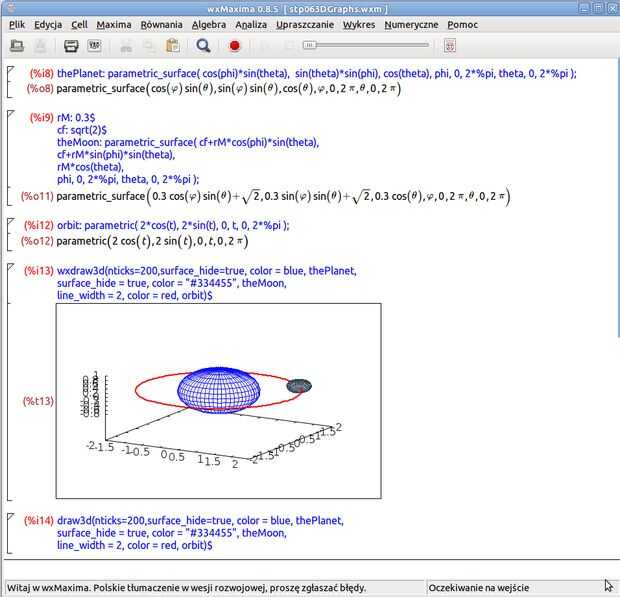Click the help icon at toolbar end
The height and width of the screenshot is (597, 620).
(x=450, y=46)
